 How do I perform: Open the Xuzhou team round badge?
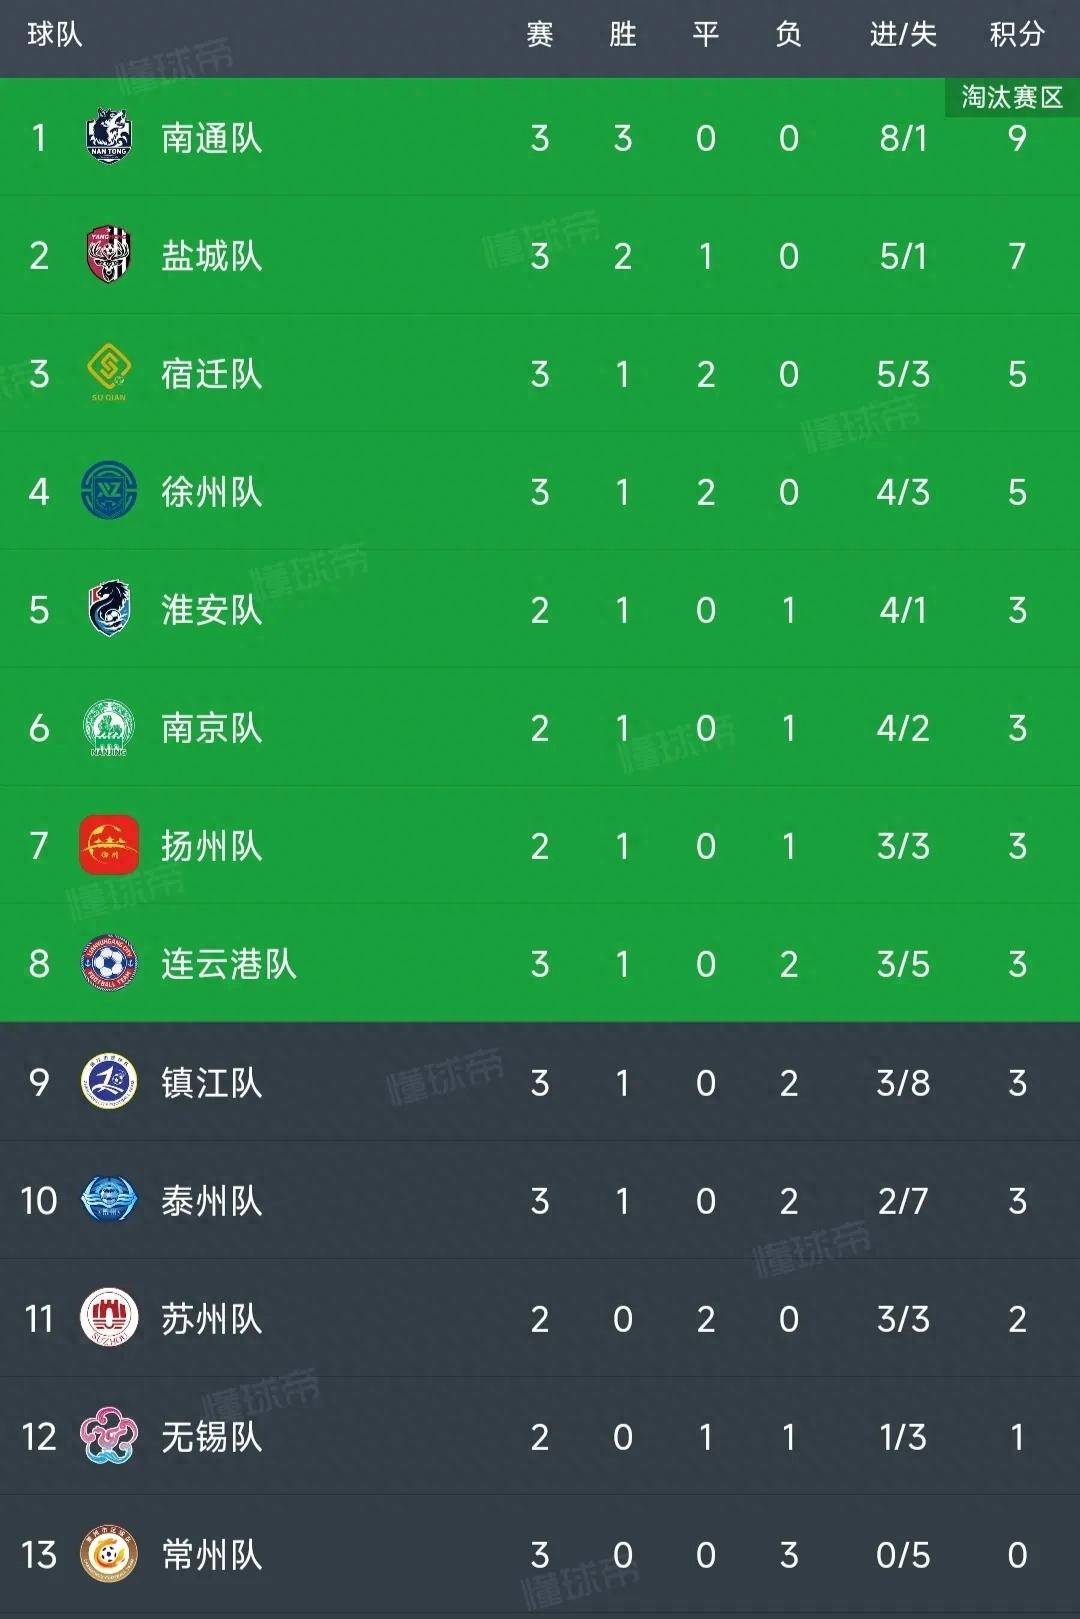(109, 491)
